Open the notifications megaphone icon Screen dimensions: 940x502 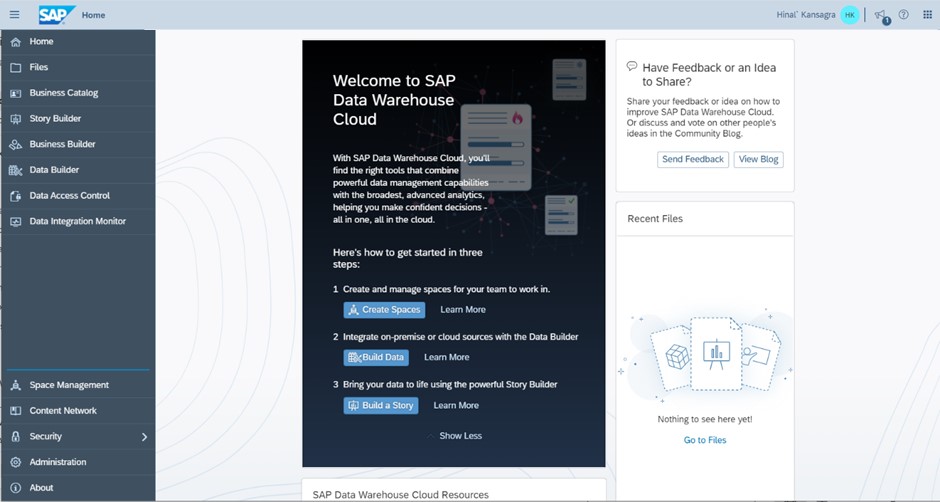[880, 15]
